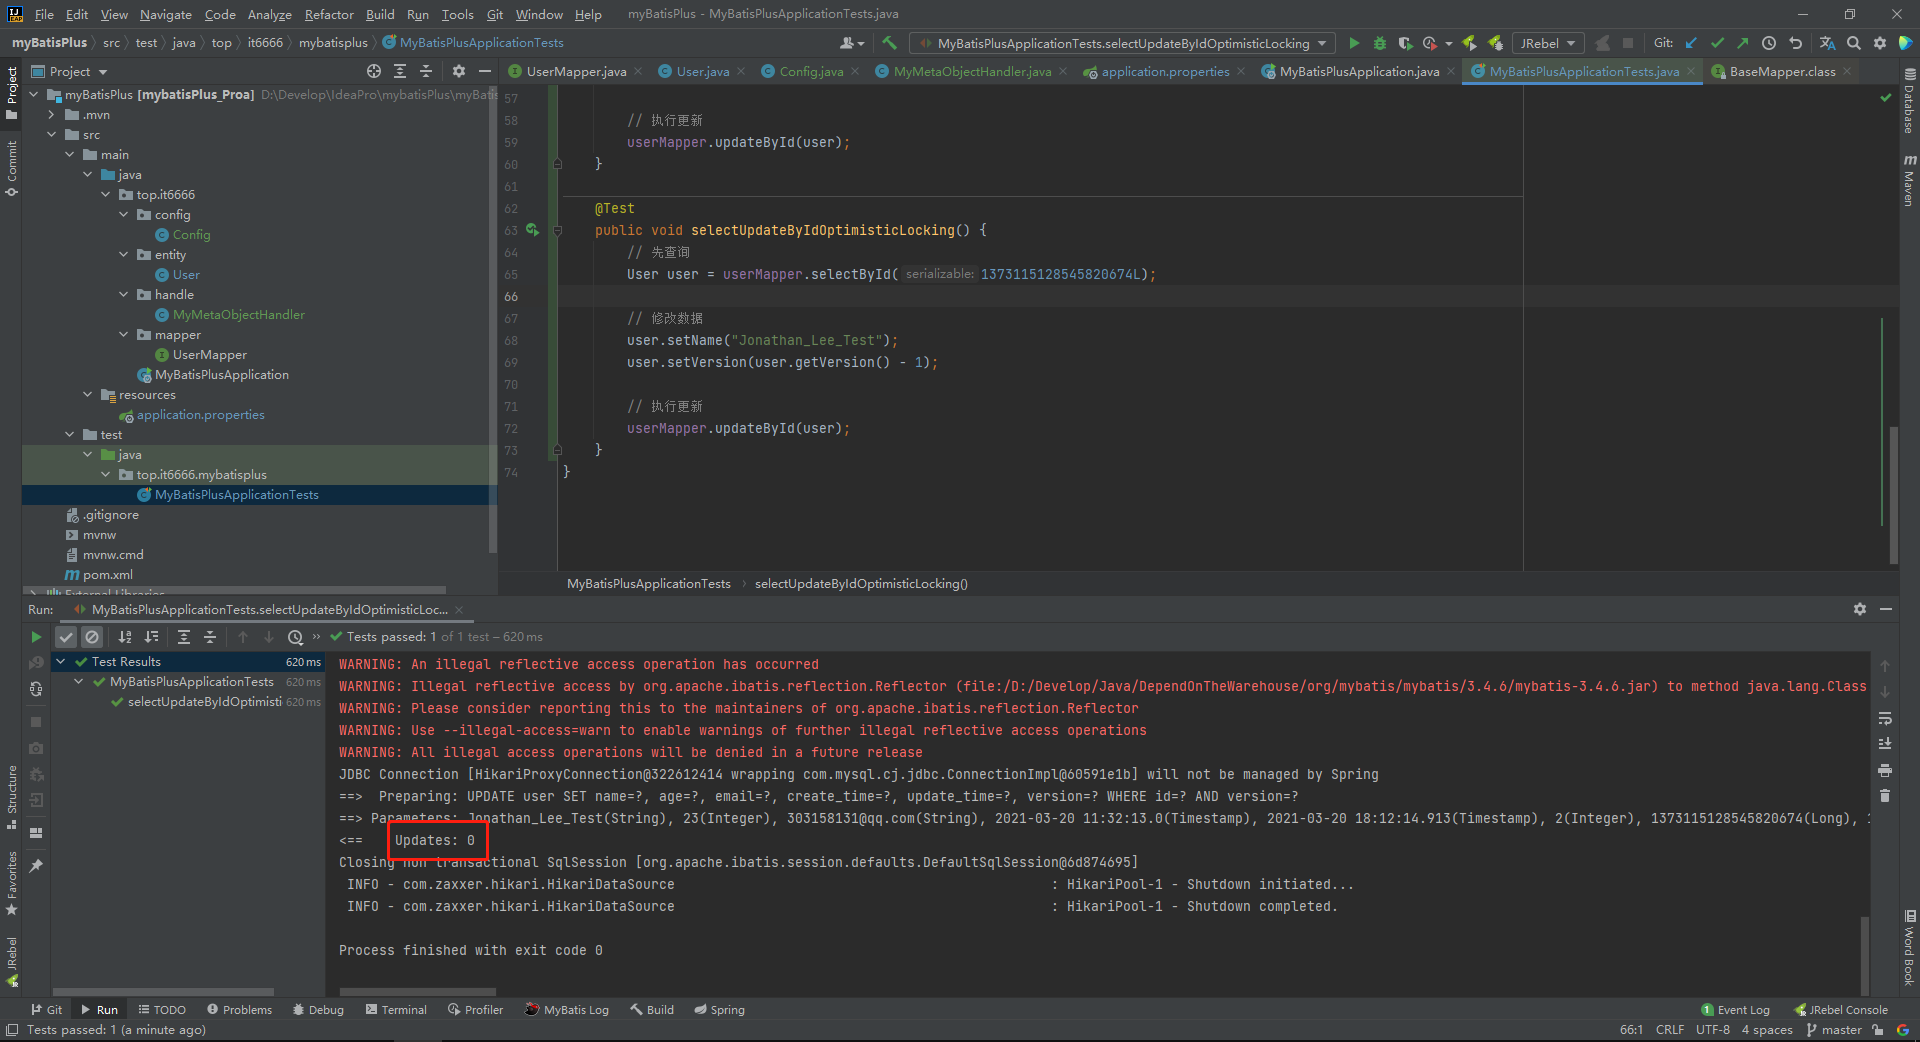Collapse the resources folder
Image resolution: width=1920 pixels, height=1042 pixels.
(x=88, y=395)
